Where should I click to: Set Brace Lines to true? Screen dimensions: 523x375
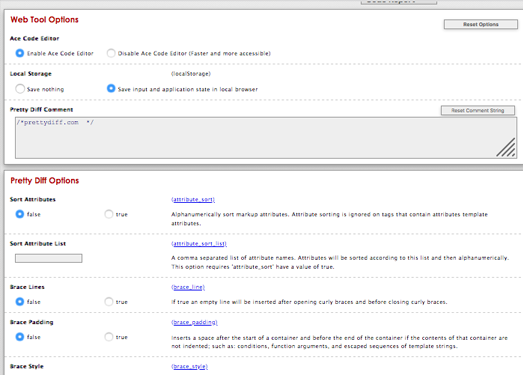109,302
